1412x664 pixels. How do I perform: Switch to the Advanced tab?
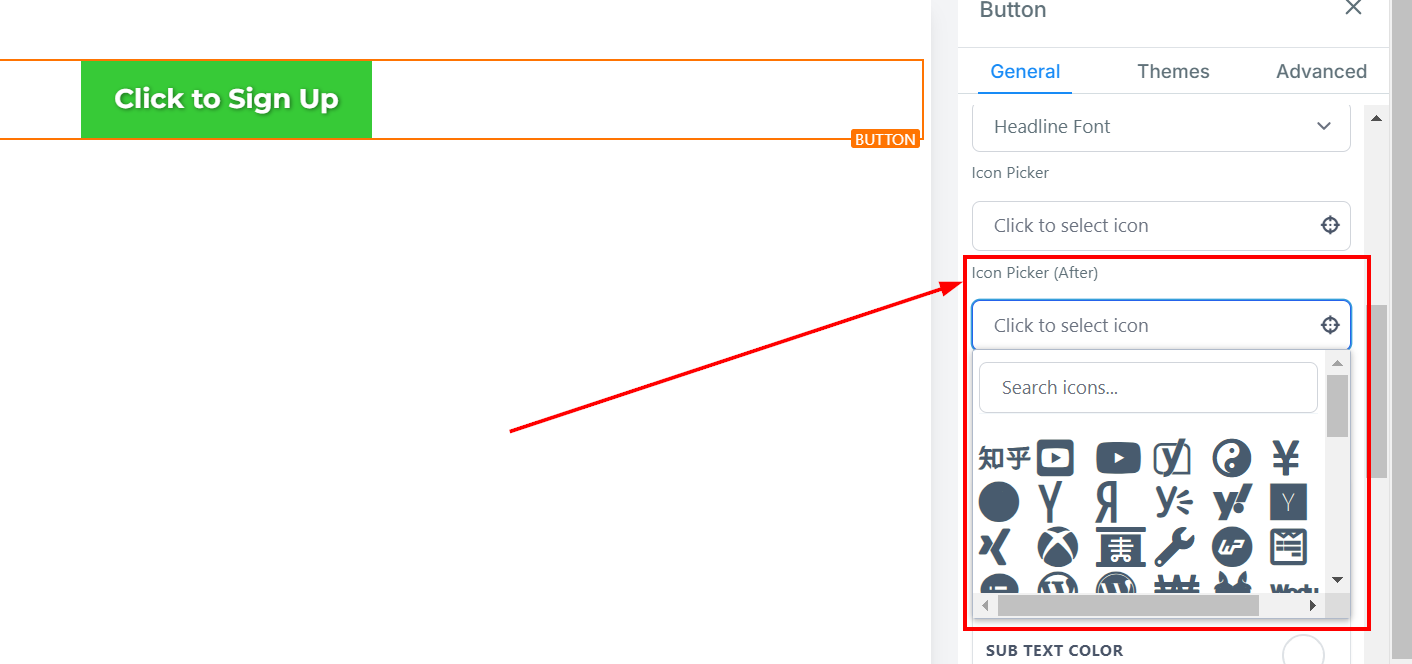coord(1321,71)
